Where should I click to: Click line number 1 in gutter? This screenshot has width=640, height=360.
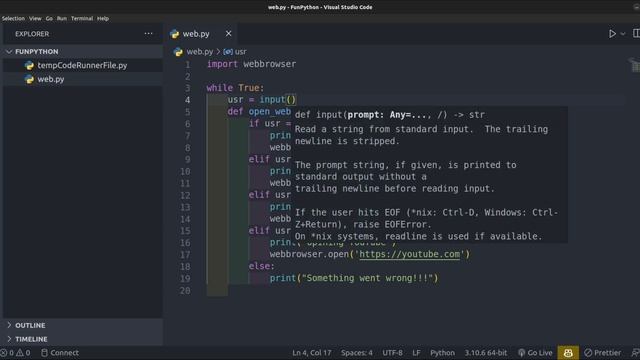click(188, 64)
